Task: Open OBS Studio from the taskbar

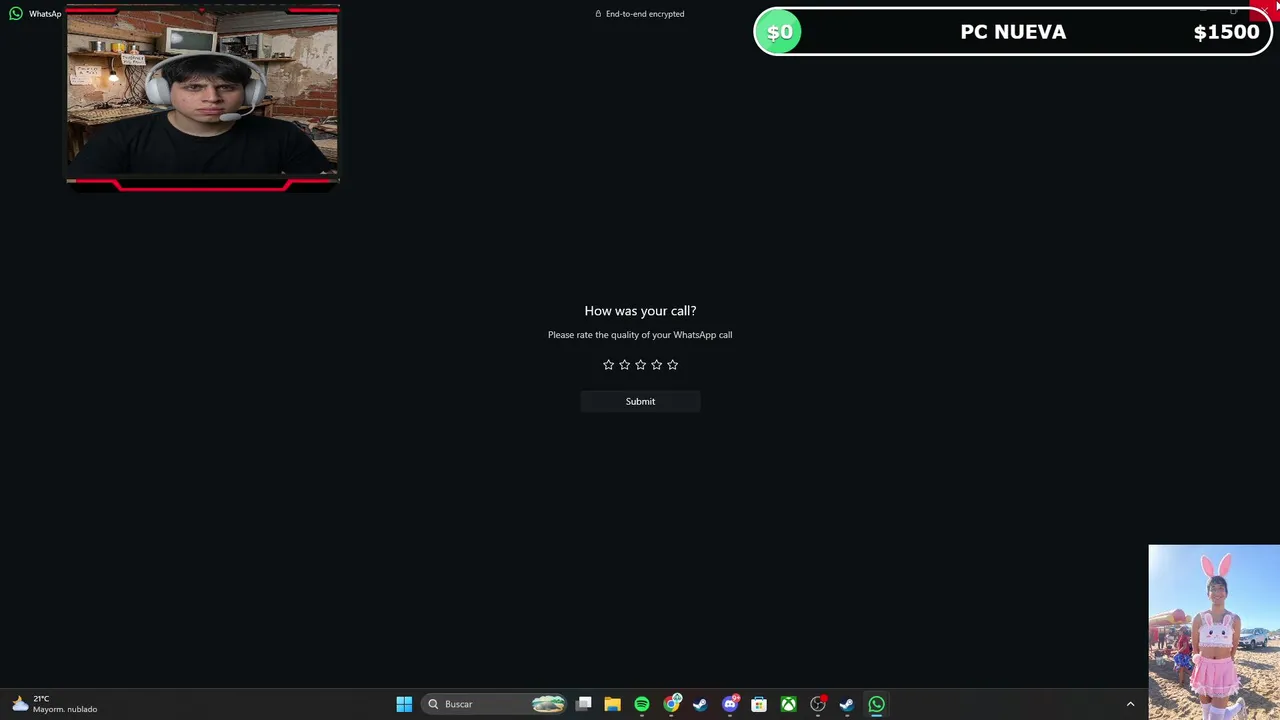Action: [x=818, y=704]
